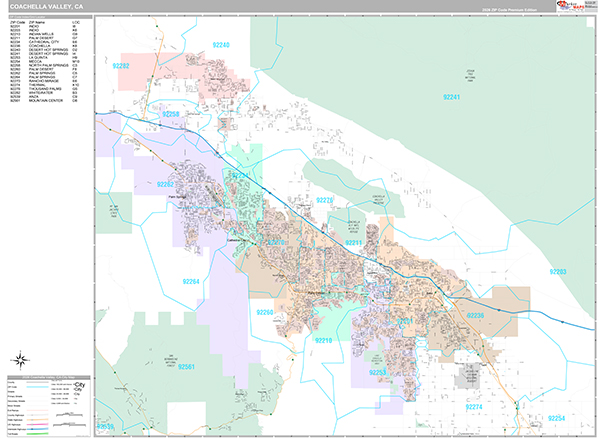The width and height of the screenshot is (600, 438).
Task: Click the ZIP Code column header
Action: tap(16, 20)
